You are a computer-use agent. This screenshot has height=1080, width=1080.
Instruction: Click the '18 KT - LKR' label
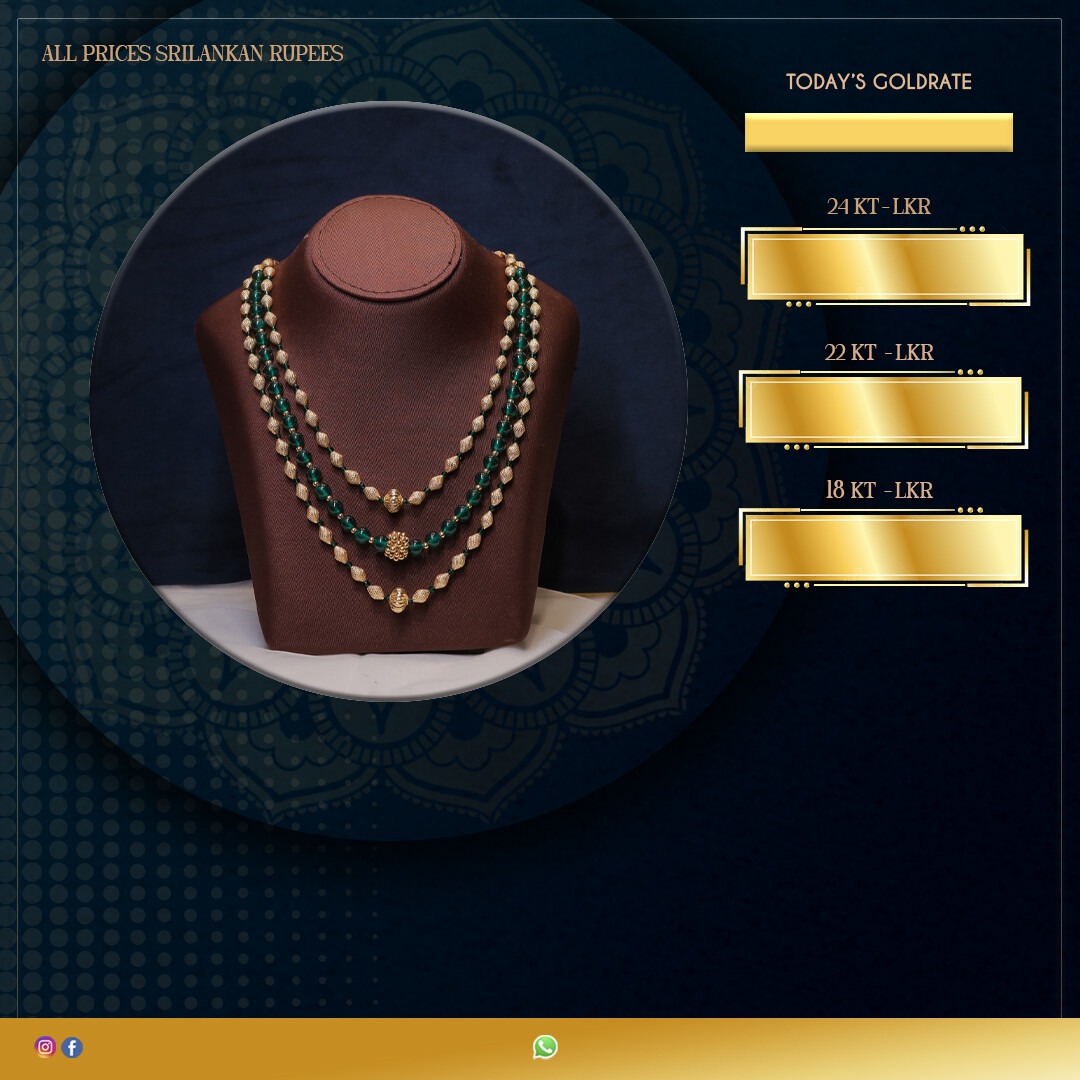pyautogui.click(x=879, y=490)
